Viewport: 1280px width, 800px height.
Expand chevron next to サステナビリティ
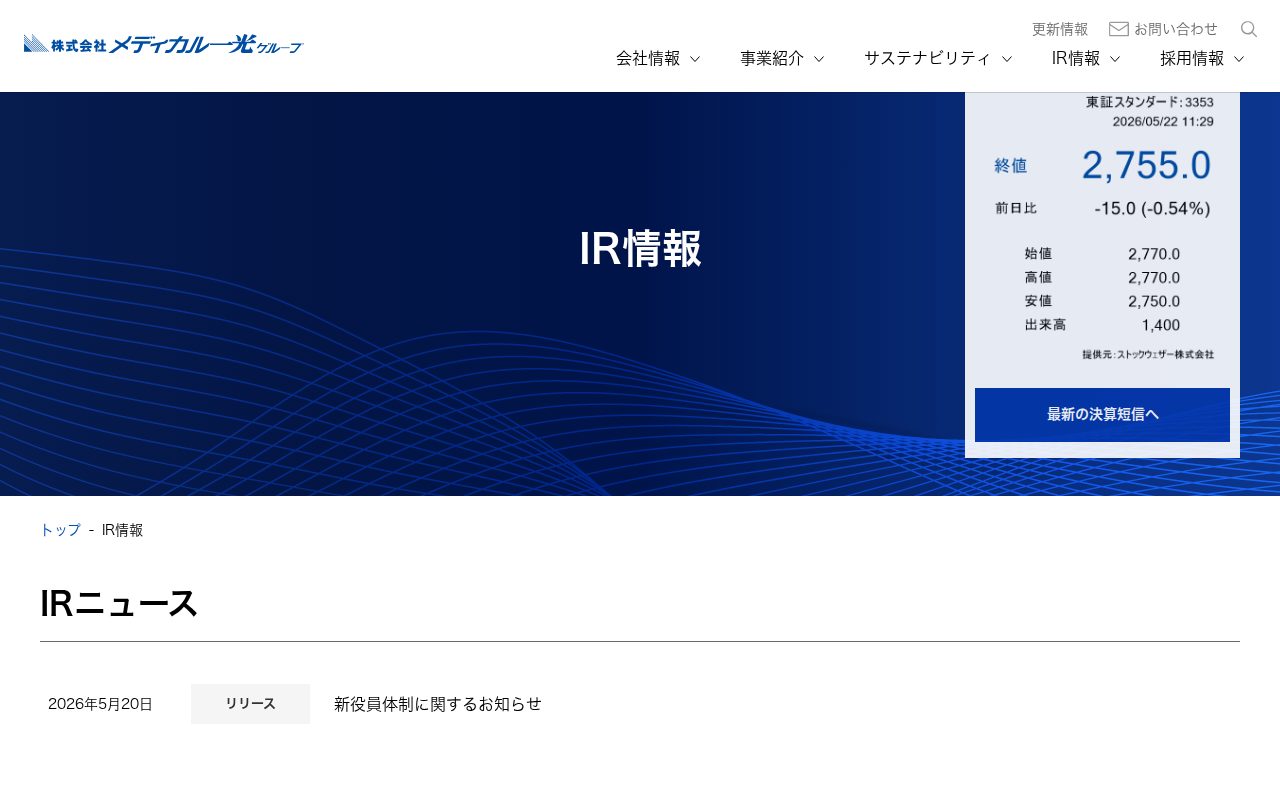[1007, 59]
